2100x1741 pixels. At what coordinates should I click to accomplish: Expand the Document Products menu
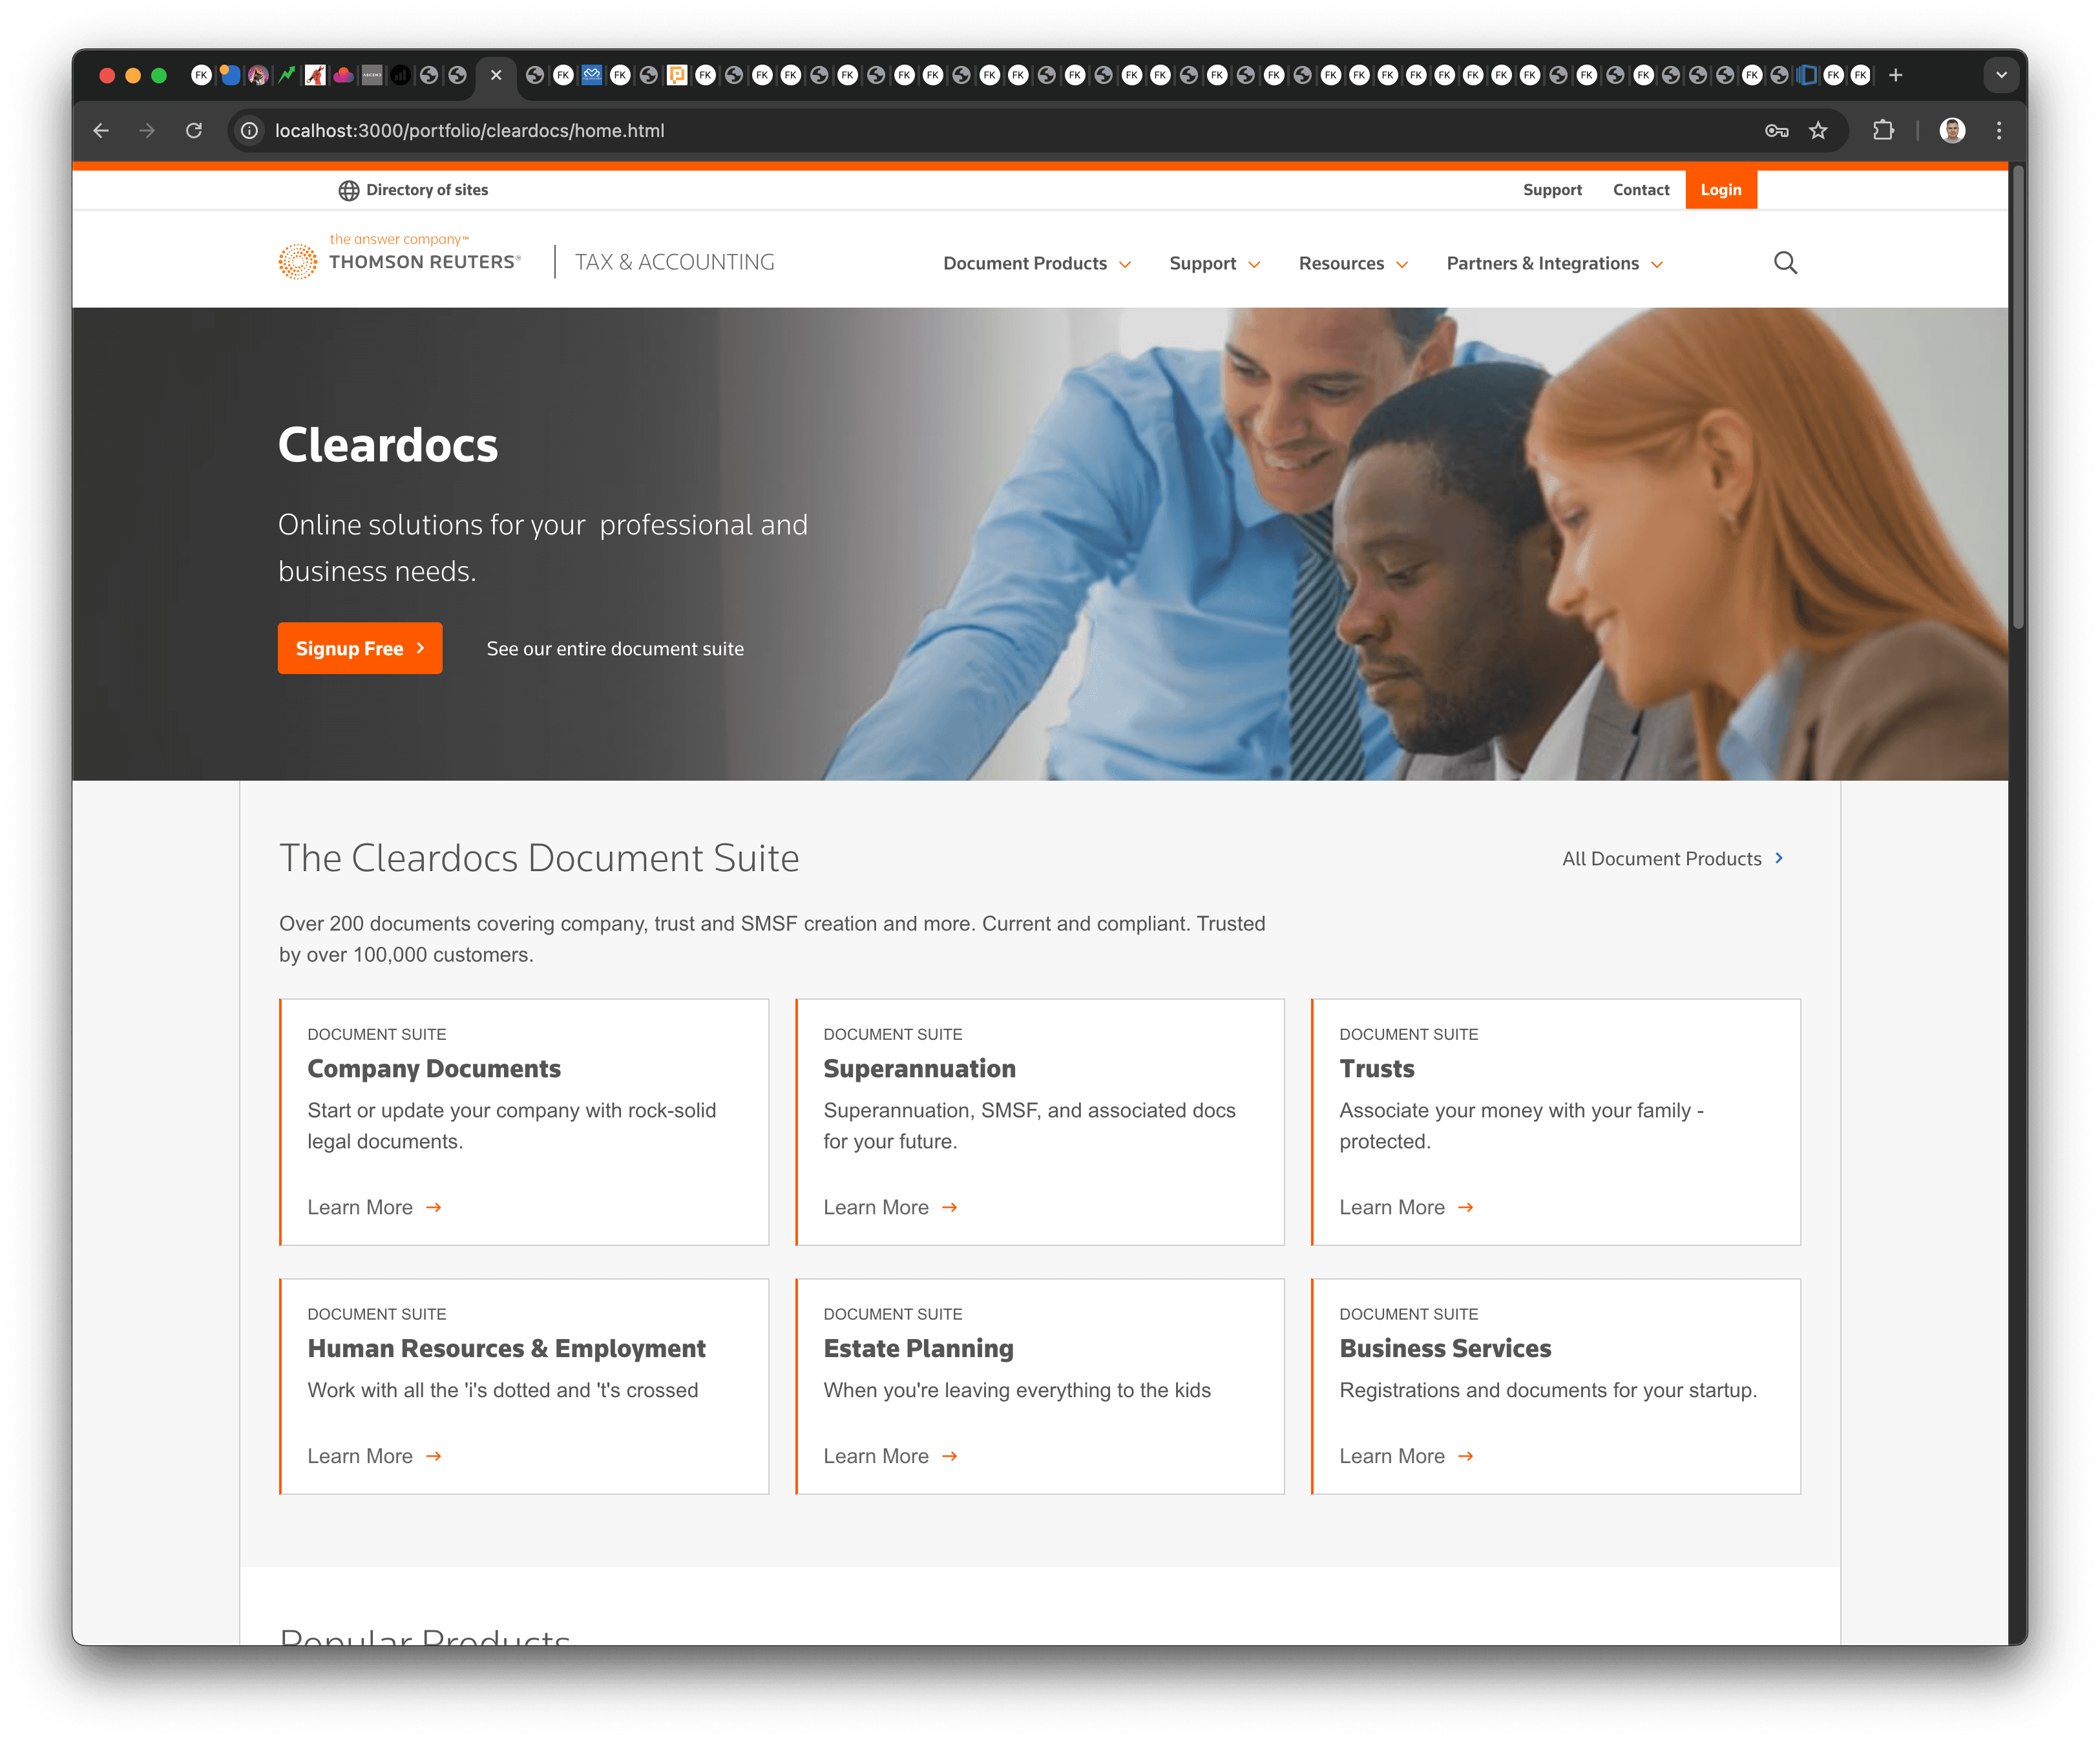click(x=1037, y=263)
